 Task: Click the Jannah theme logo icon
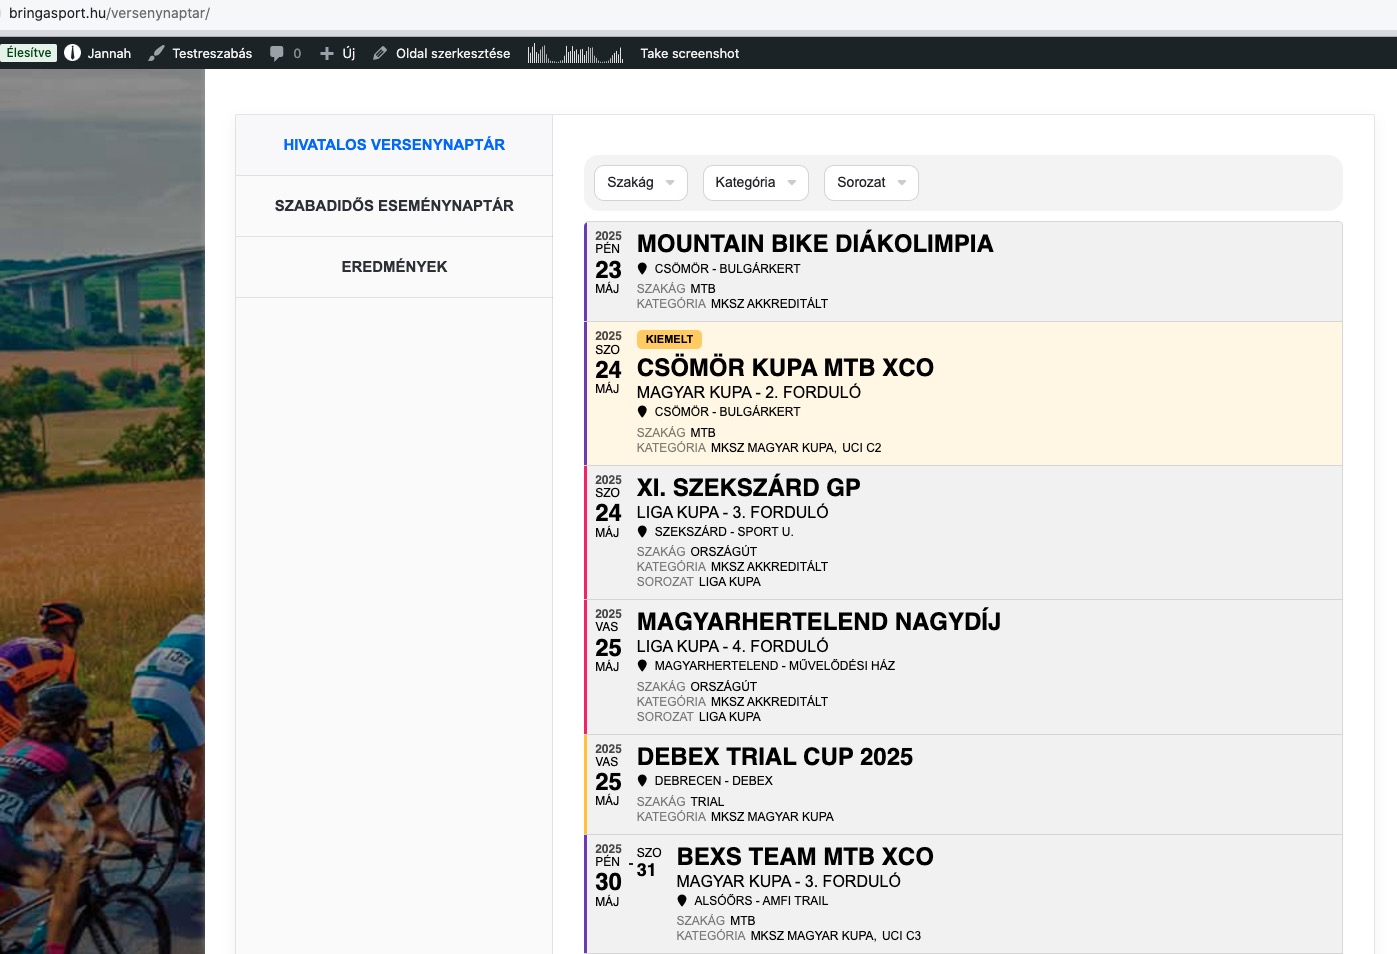click(73, 53)
